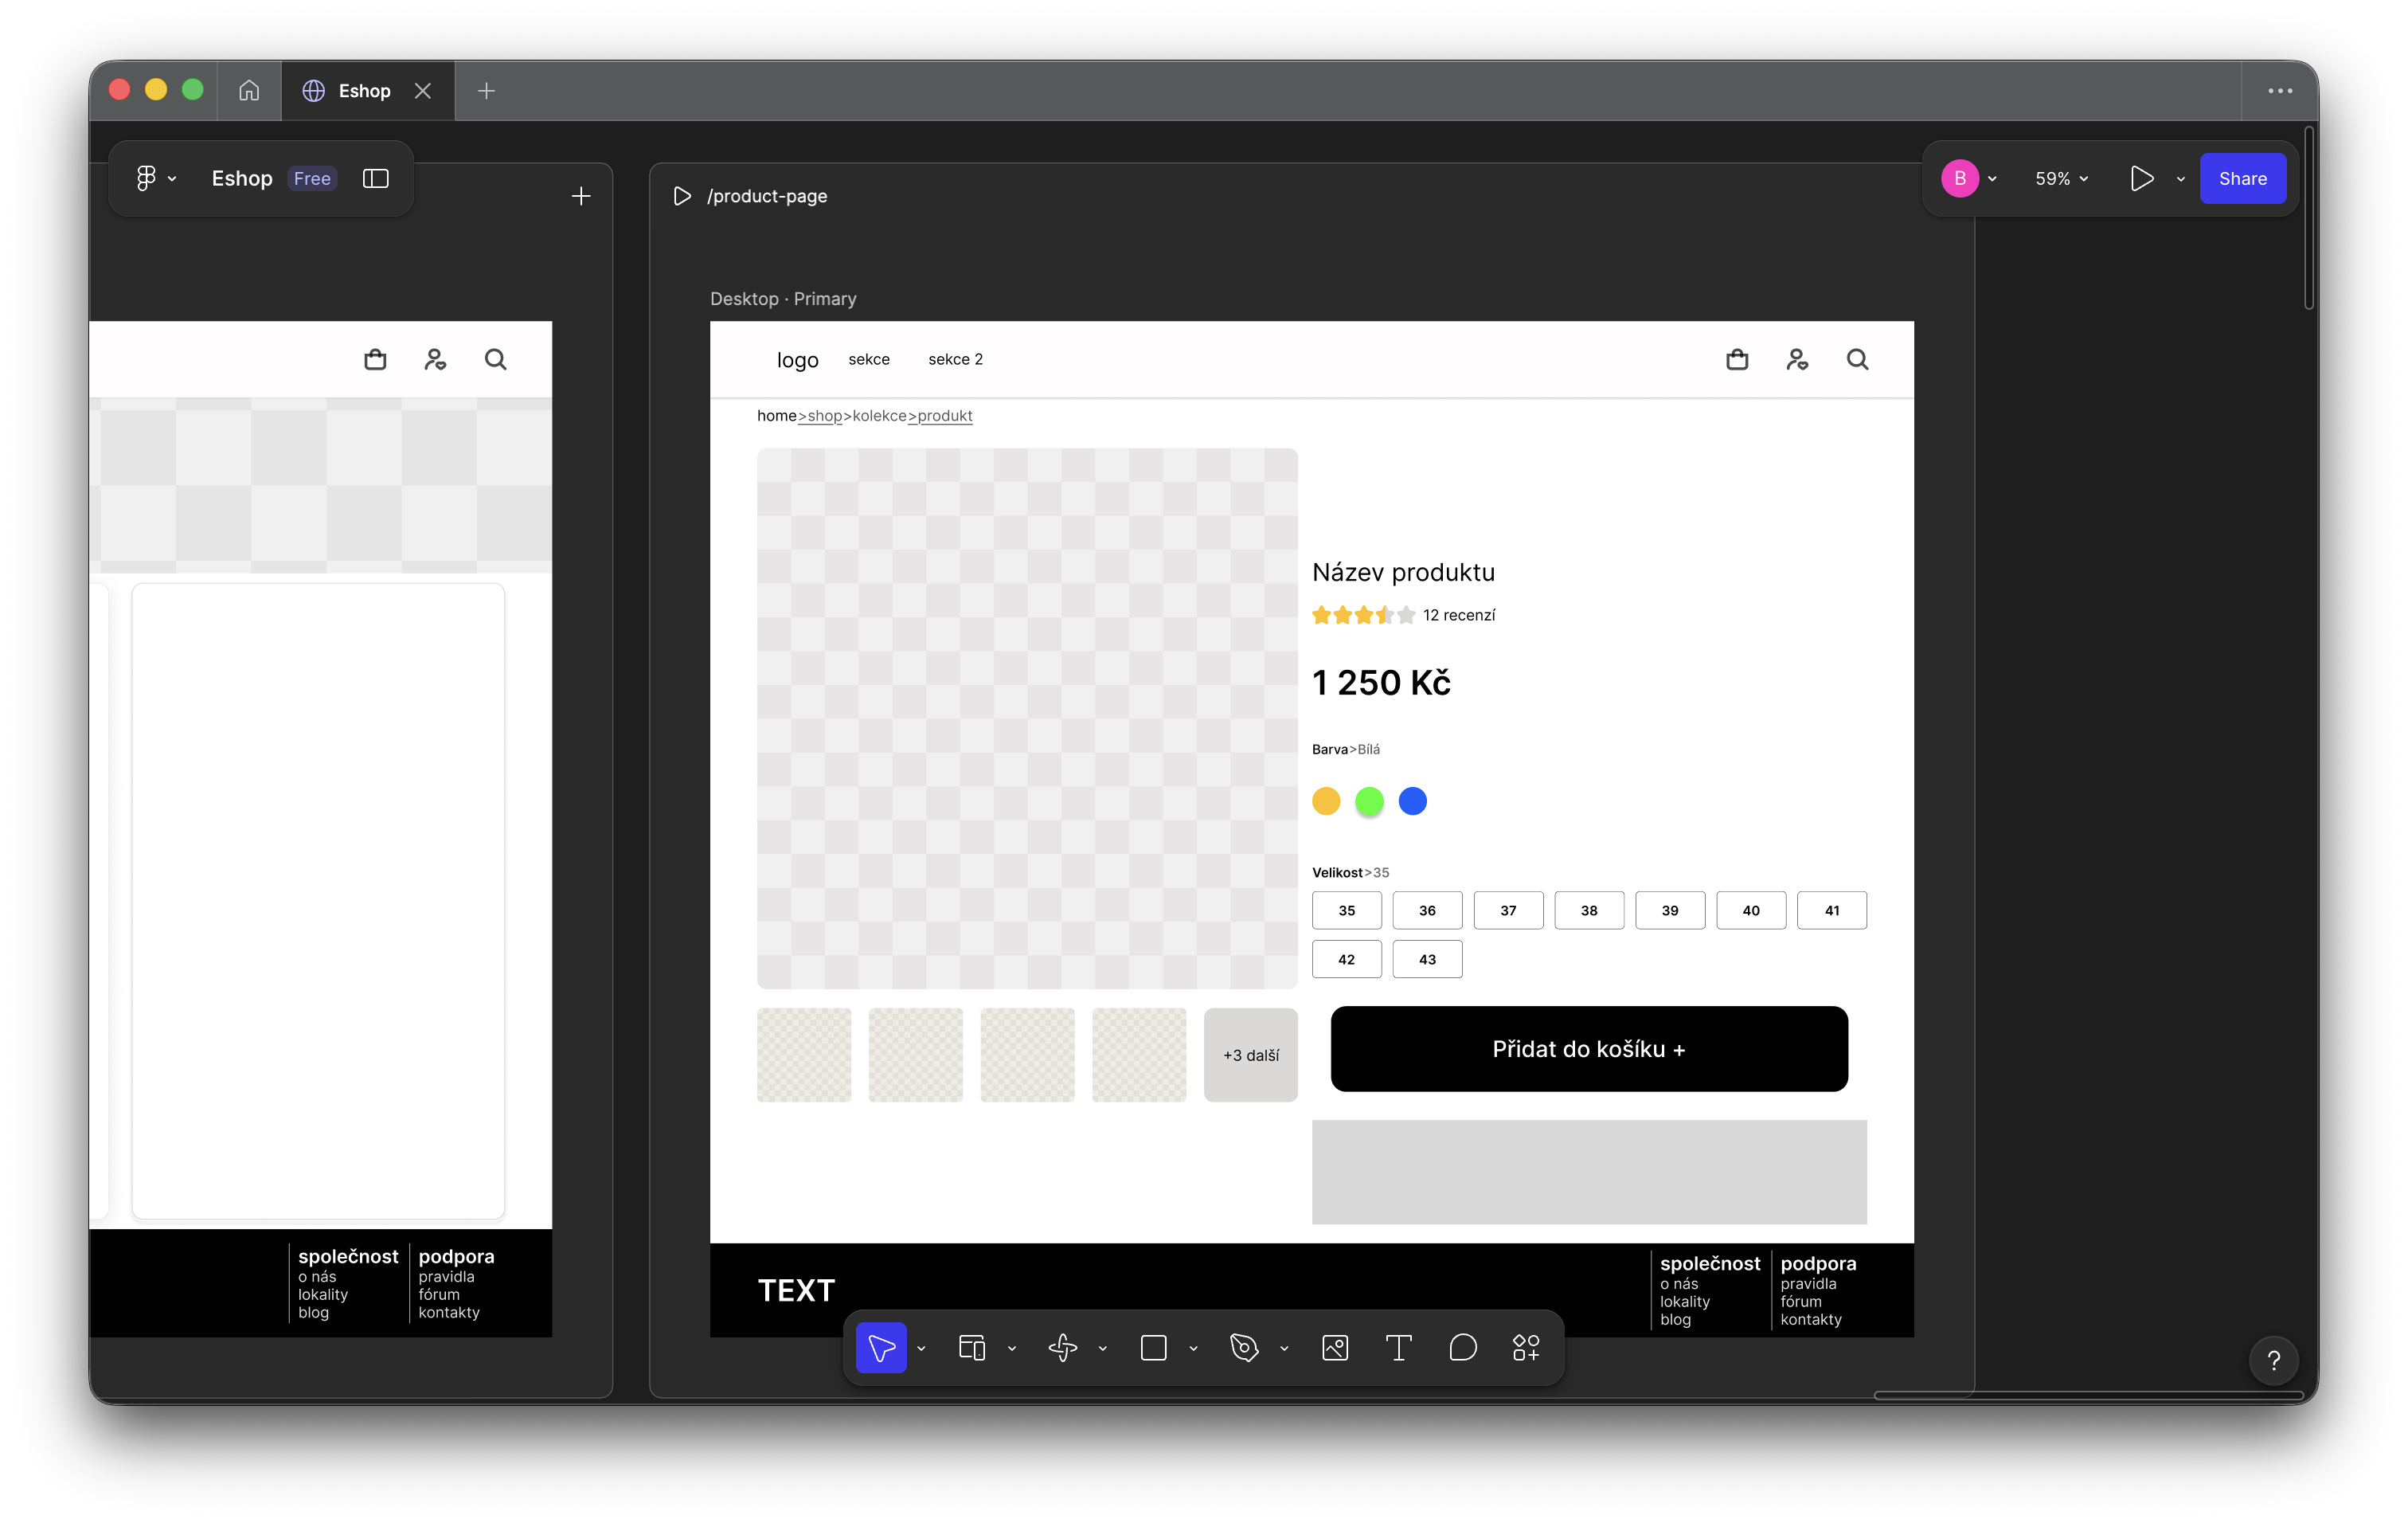Click the cart bag icon in Desktop frame
Viewport: 2408px width, 1523px height.
1738,359
